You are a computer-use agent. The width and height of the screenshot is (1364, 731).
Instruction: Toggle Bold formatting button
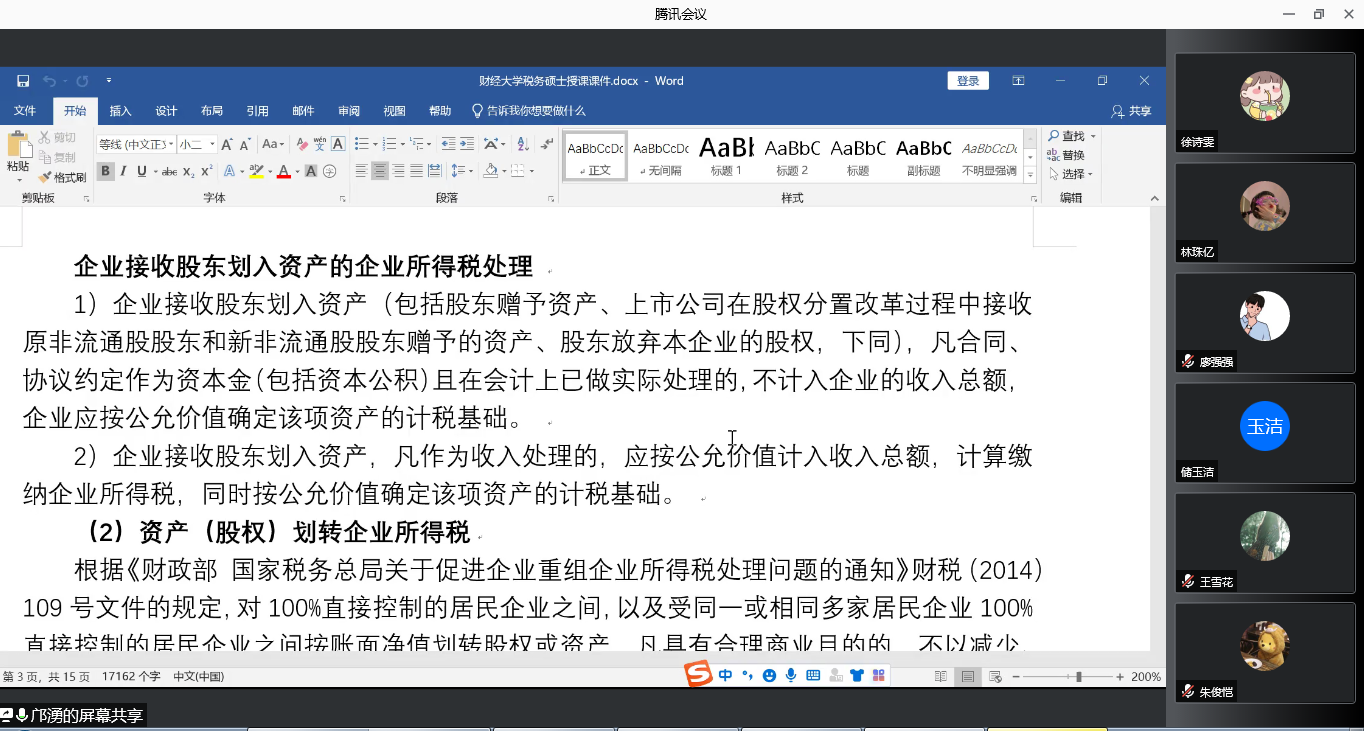(x=105, y=171)
